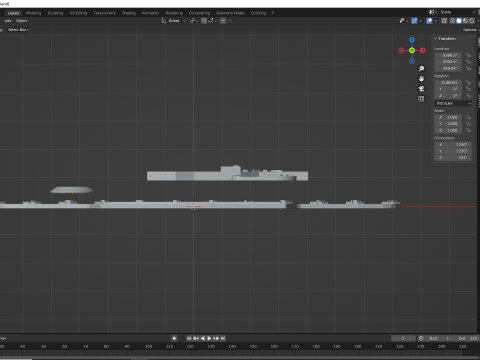The image size is (480, 360).
Task: Lock the X location value
Action: 468,55
